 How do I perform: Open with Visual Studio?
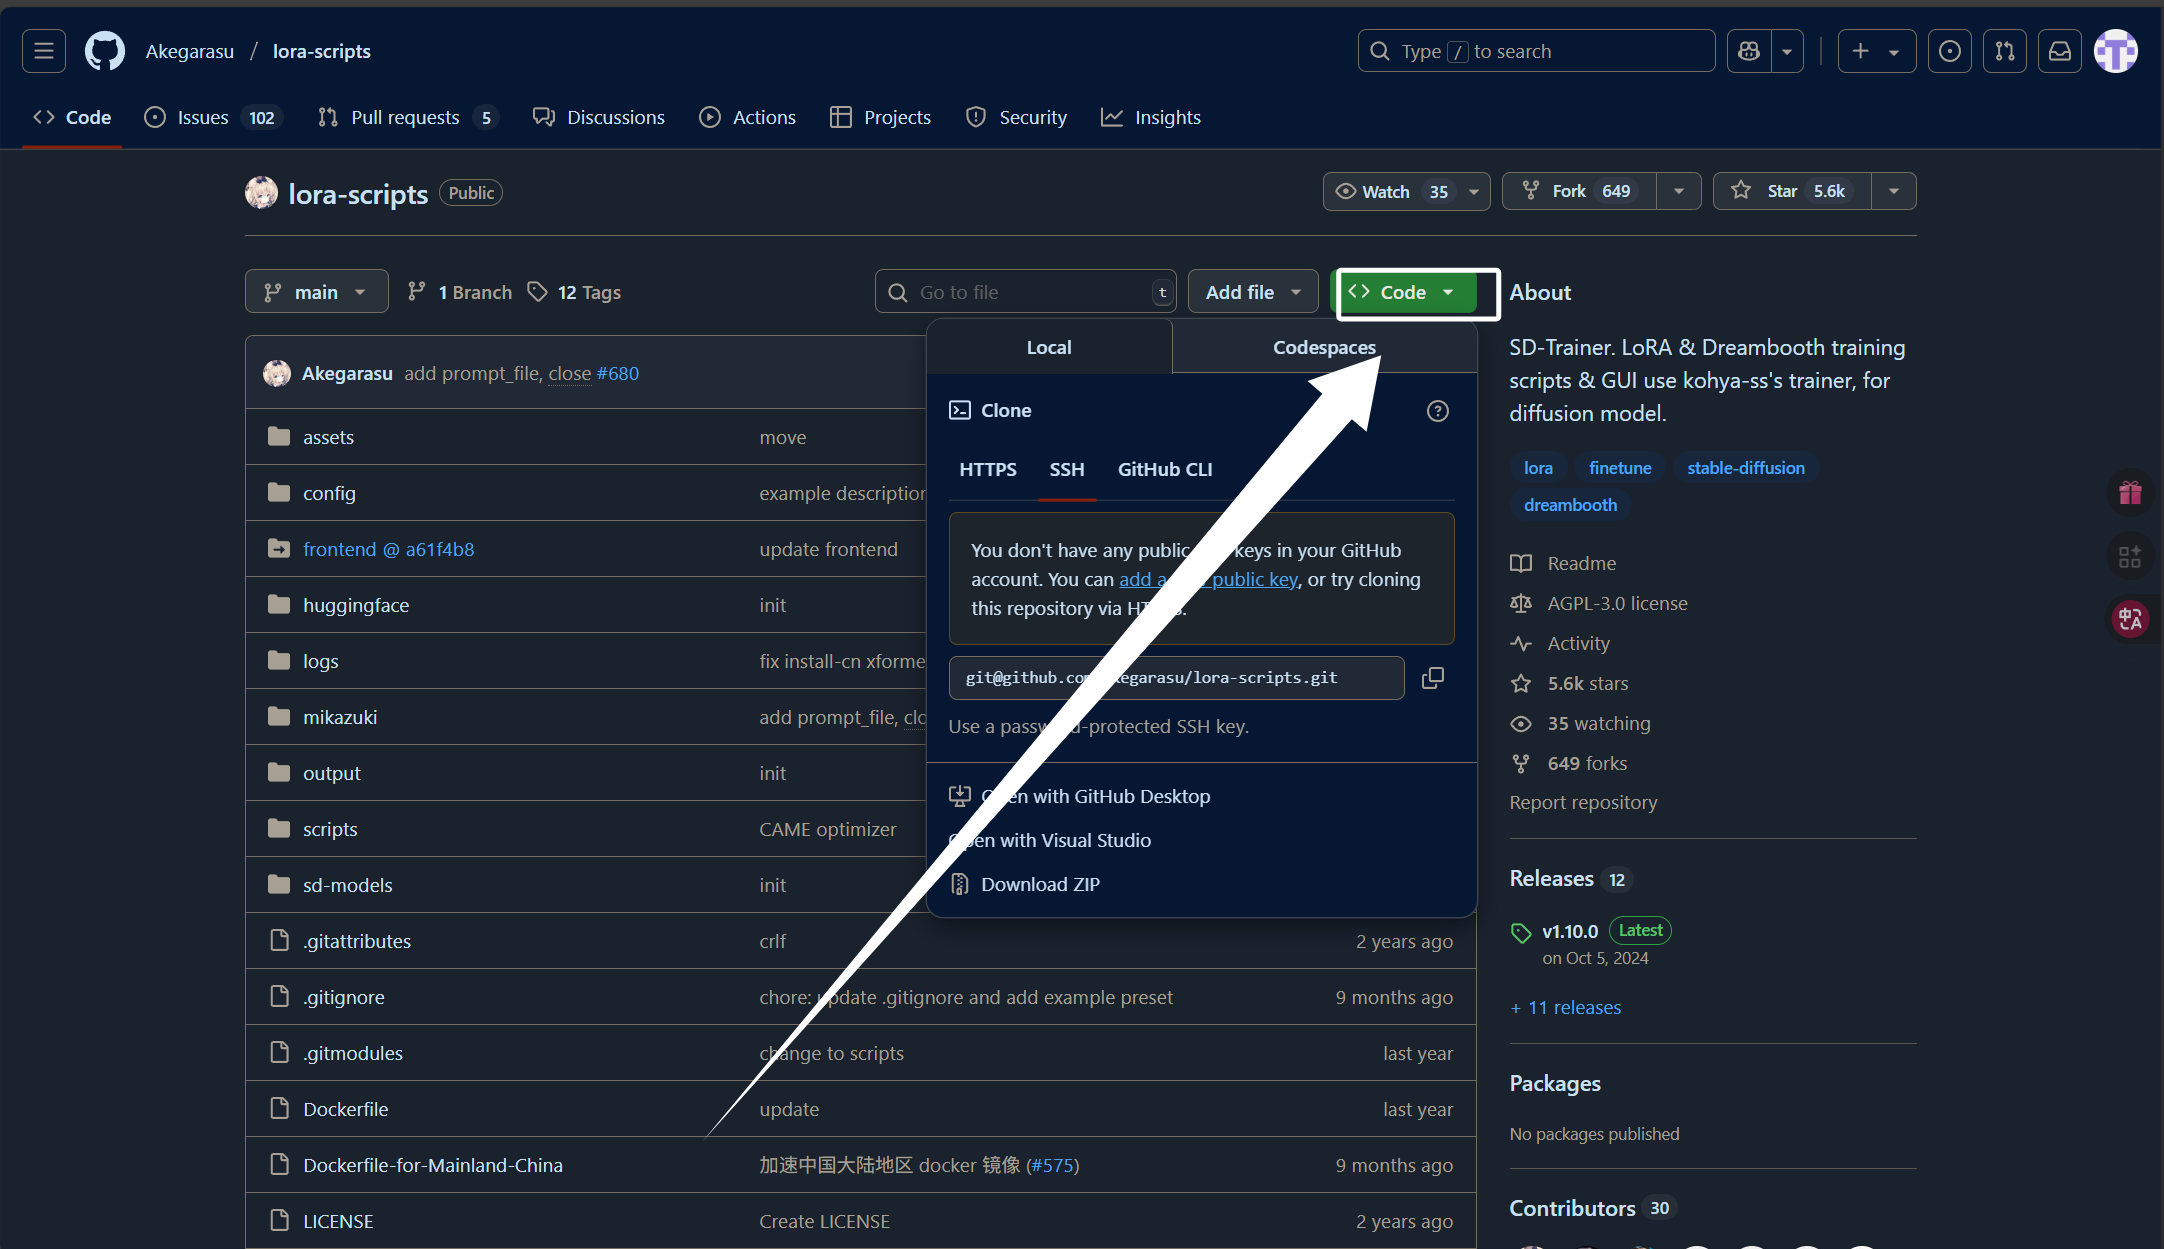click(x=1050, y=840)
